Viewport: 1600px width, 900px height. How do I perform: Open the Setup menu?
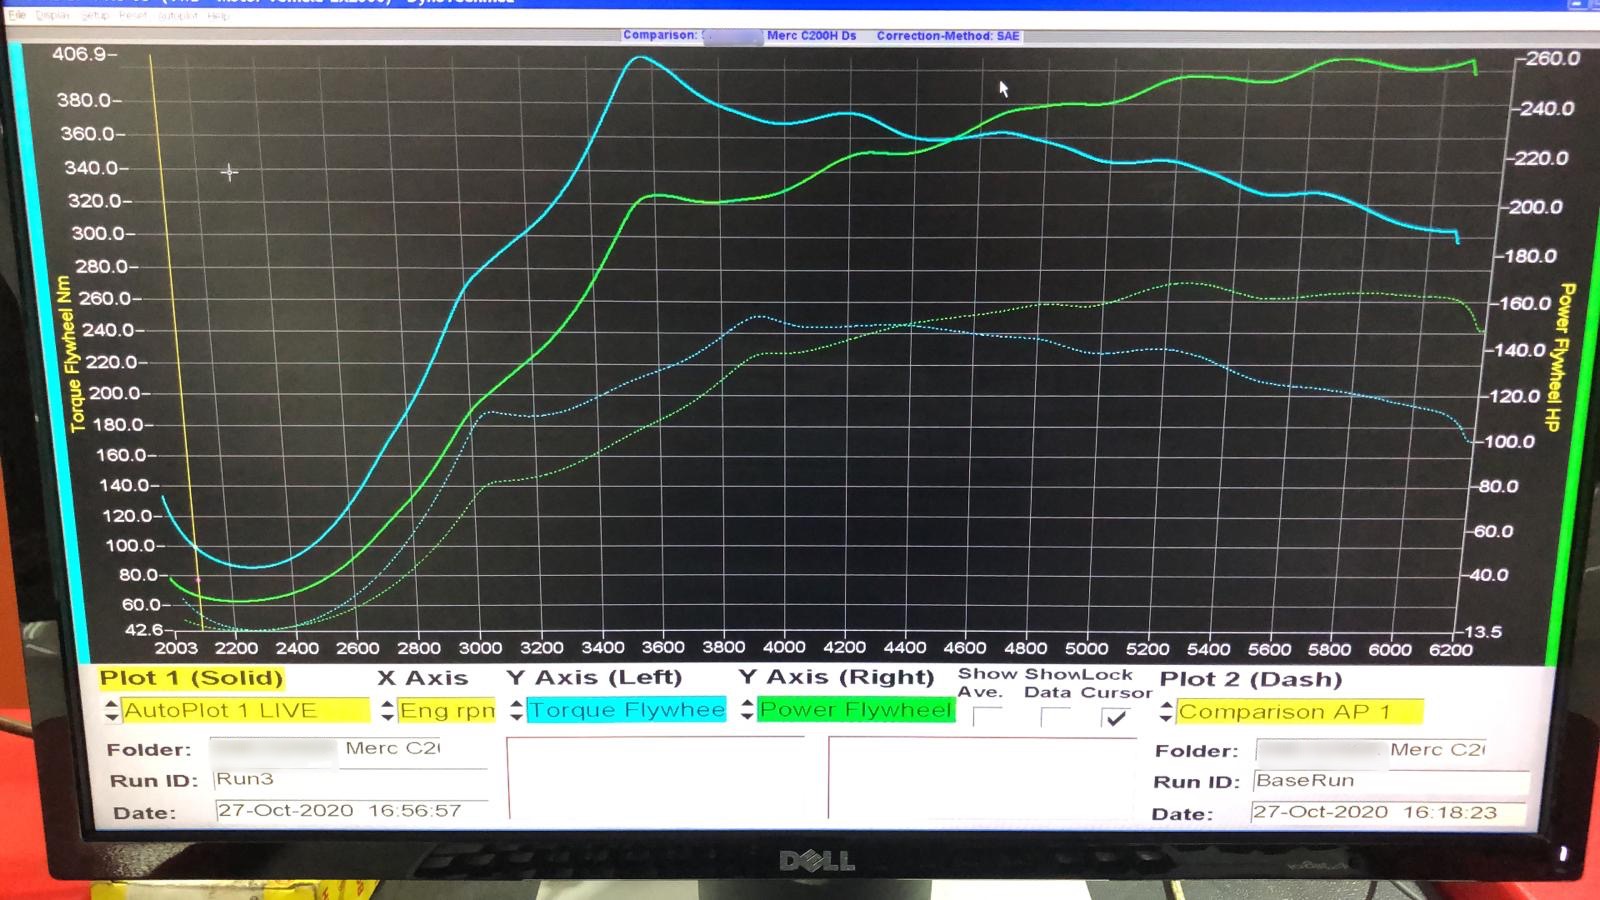tap(95, 16)
